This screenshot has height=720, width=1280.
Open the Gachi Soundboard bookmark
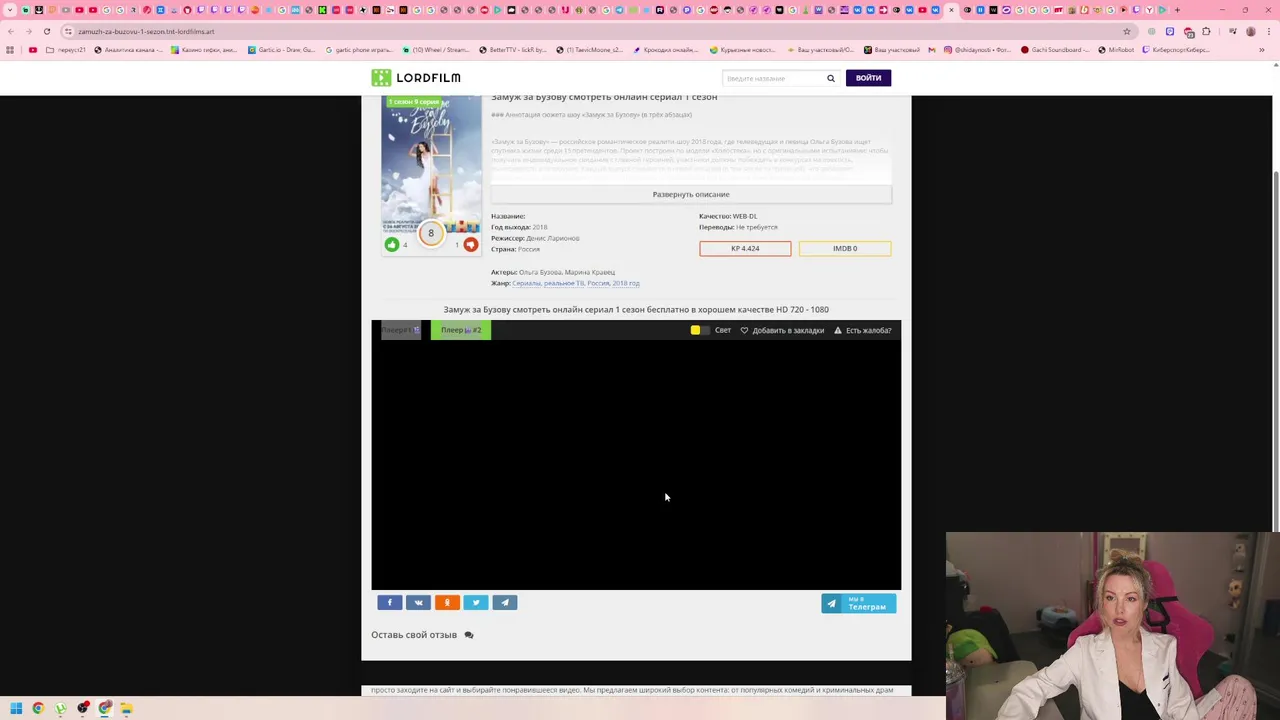pos(1055,50)
